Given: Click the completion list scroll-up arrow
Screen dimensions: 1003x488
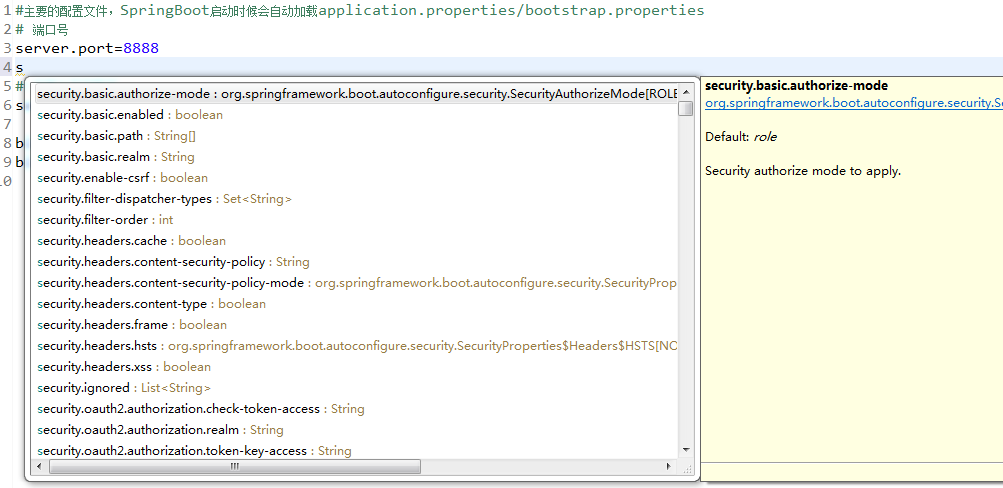Looking at the screenshot, I should point(686,92).
